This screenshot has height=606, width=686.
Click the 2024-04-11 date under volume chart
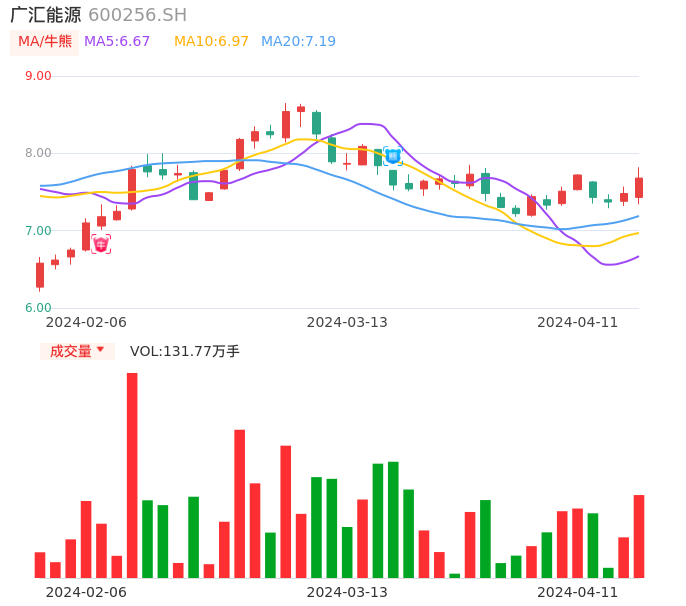coord(578,592)
